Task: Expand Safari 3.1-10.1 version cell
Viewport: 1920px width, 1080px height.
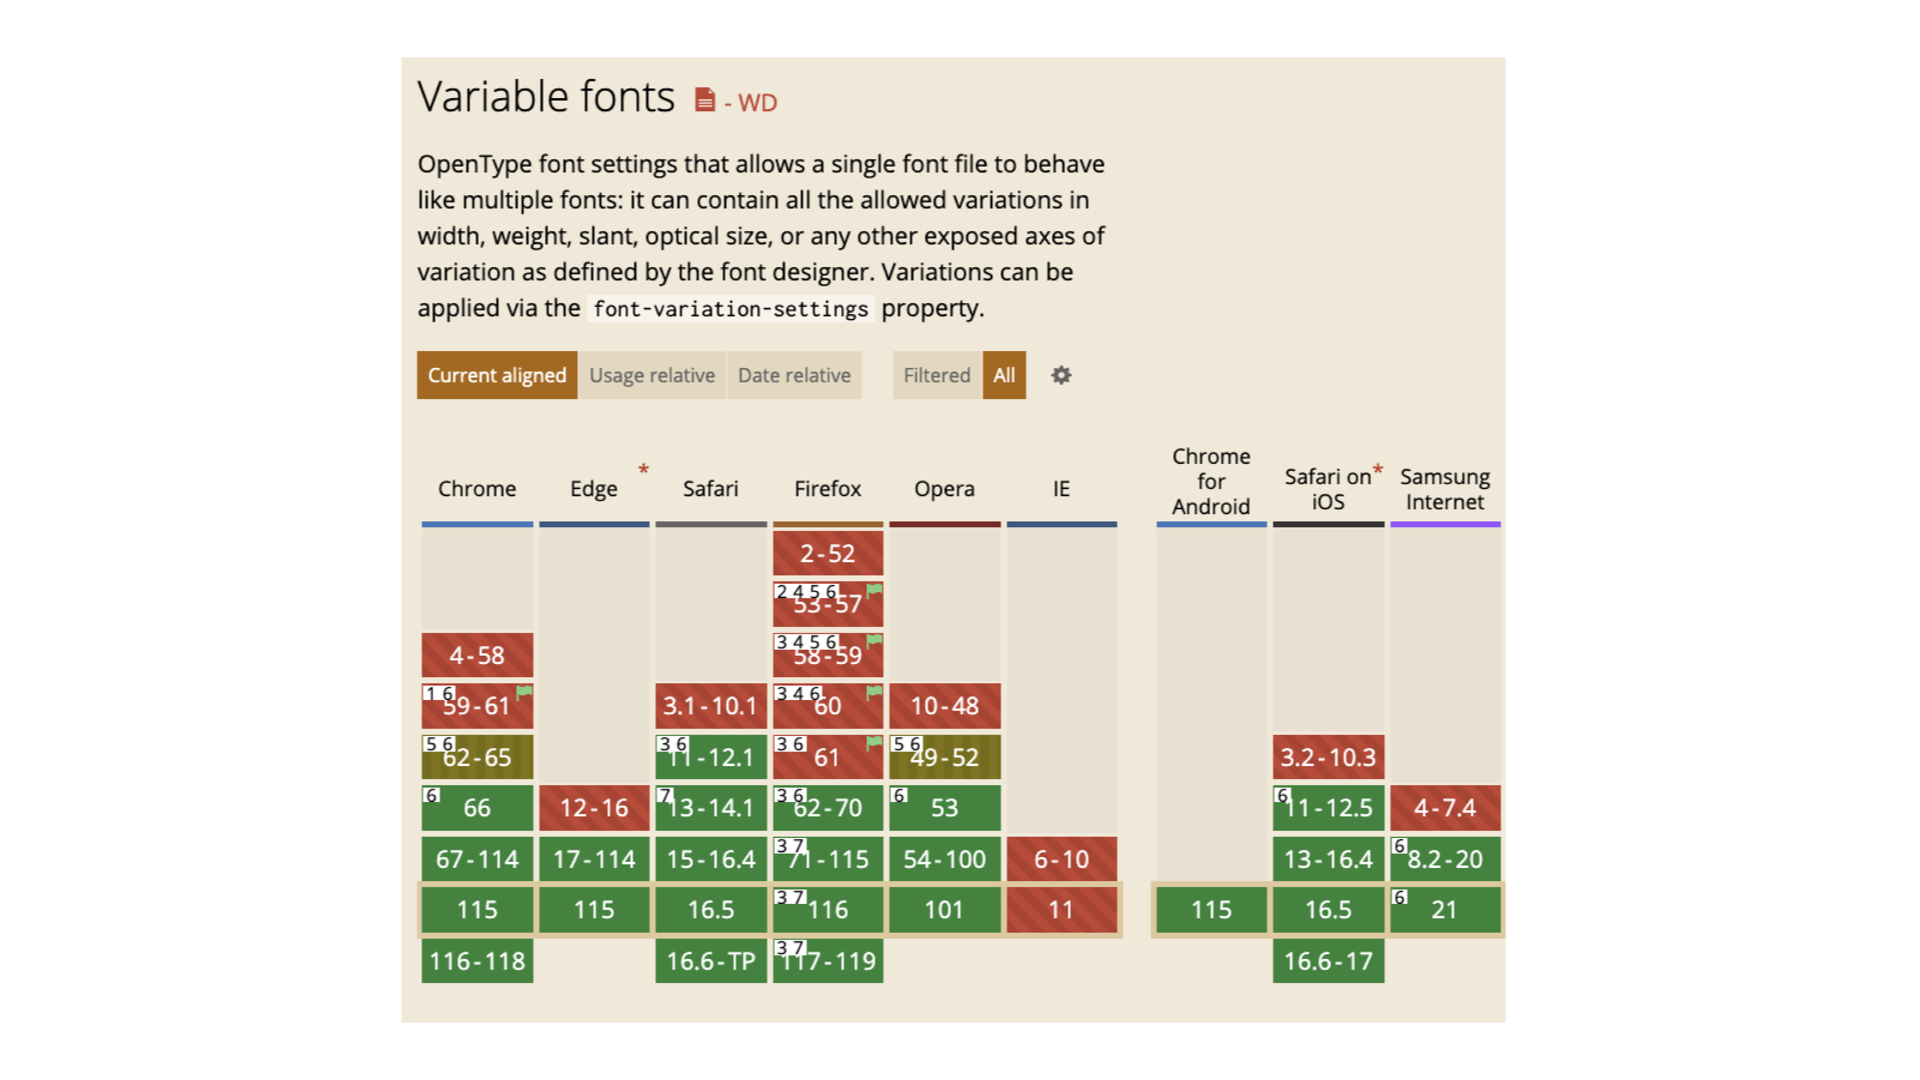Action: pyautogui.click(x=710, y=706)
